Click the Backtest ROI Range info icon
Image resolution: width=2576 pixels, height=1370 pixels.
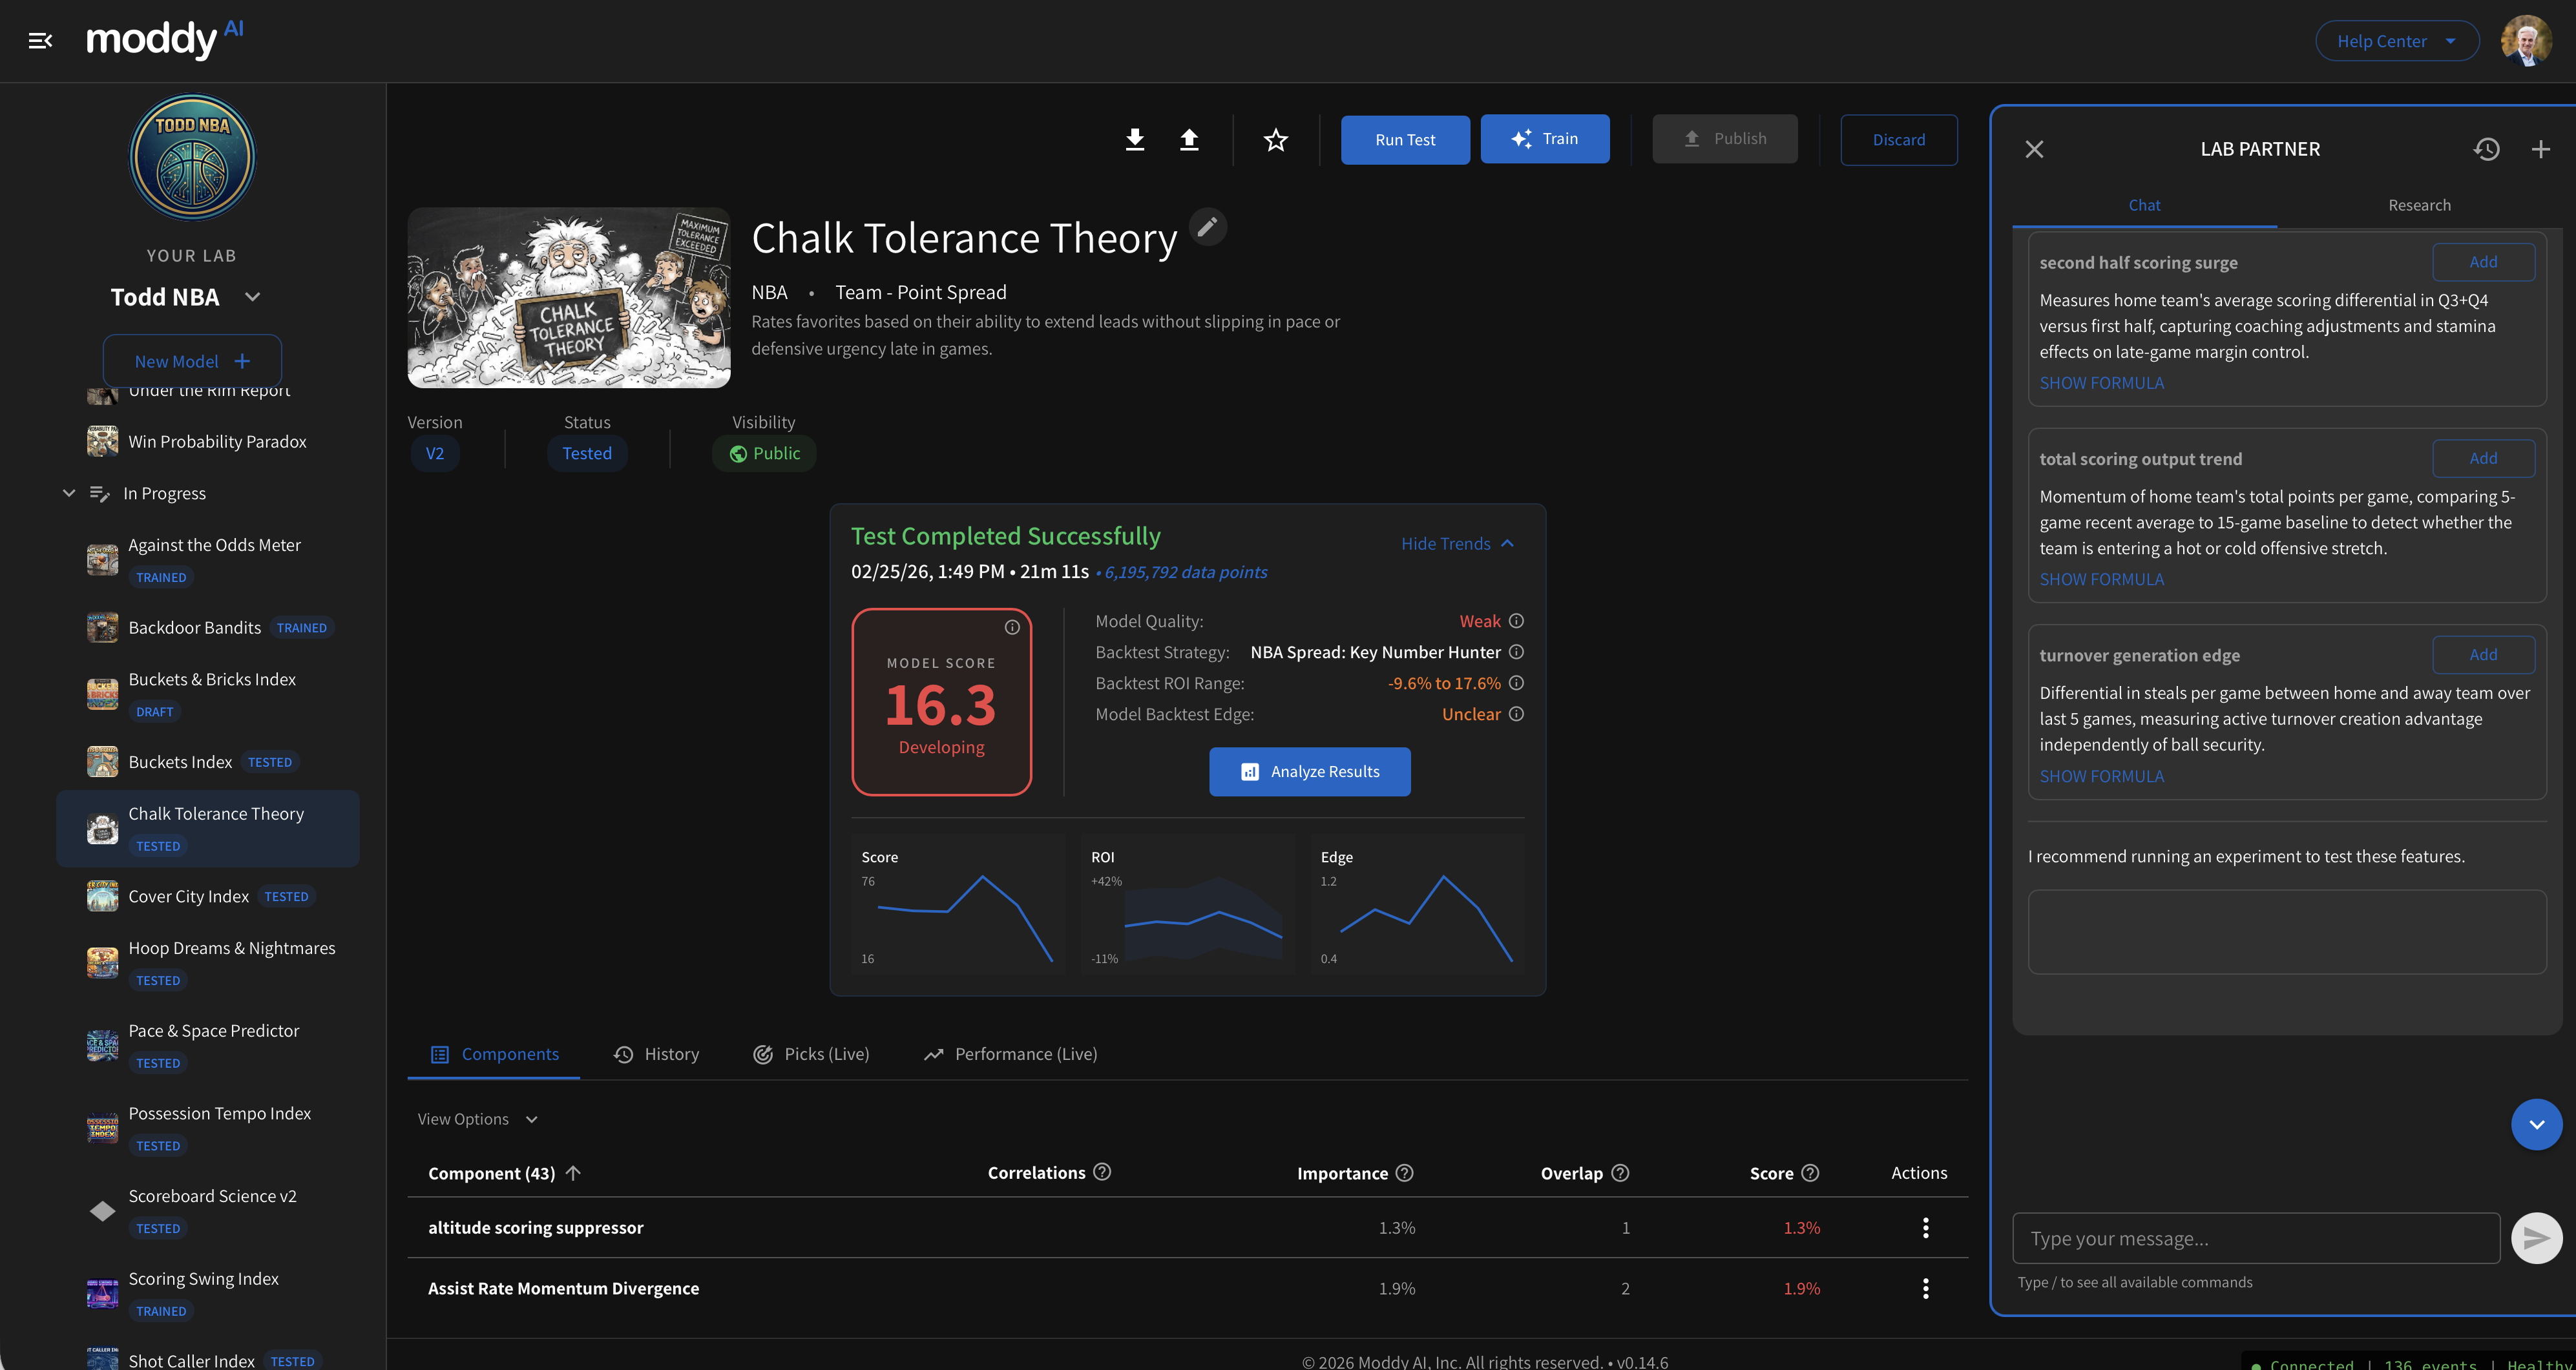point(1516,683)
